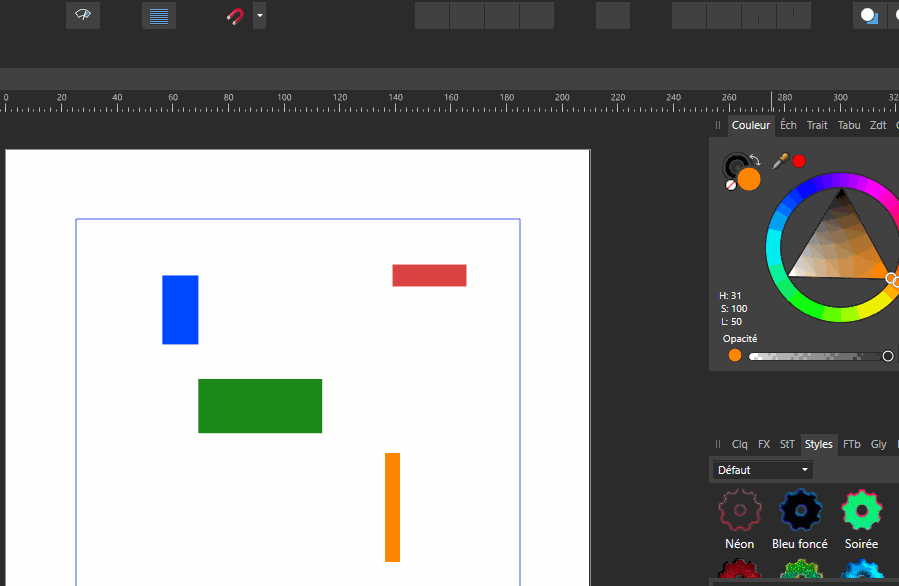The height and width of the screenshot is (586, 899).
Task: Select the red rectangle on the canvas
Action: 429,275
